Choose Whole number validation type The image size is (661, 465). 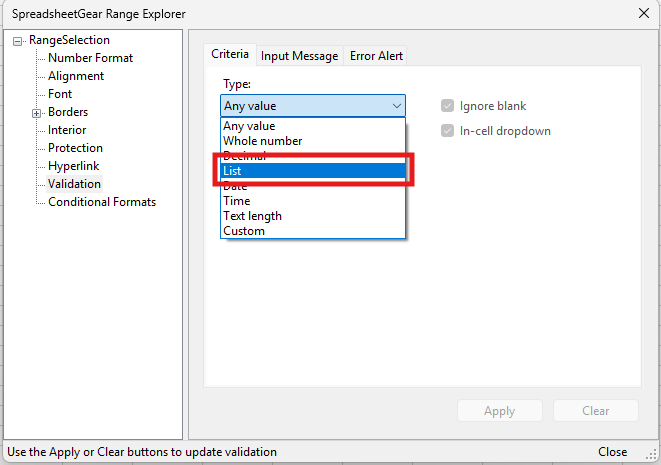coord(262,141)
